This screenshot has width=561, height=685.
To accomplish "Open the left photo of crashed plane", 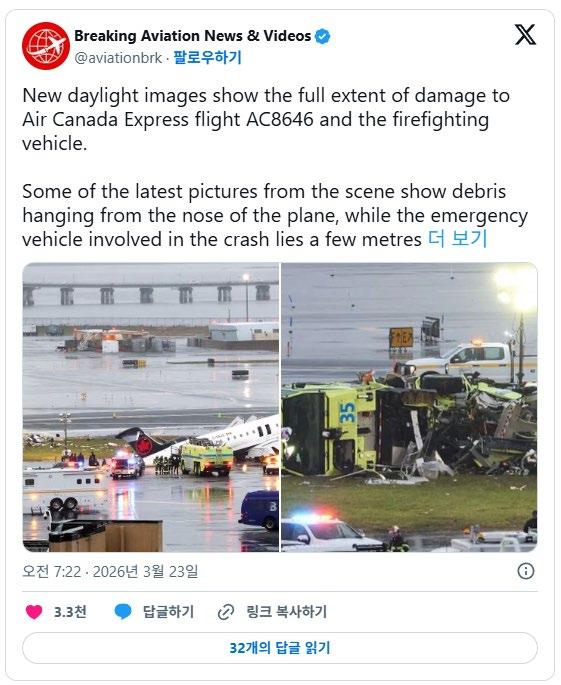I will (x=151, y=407).
